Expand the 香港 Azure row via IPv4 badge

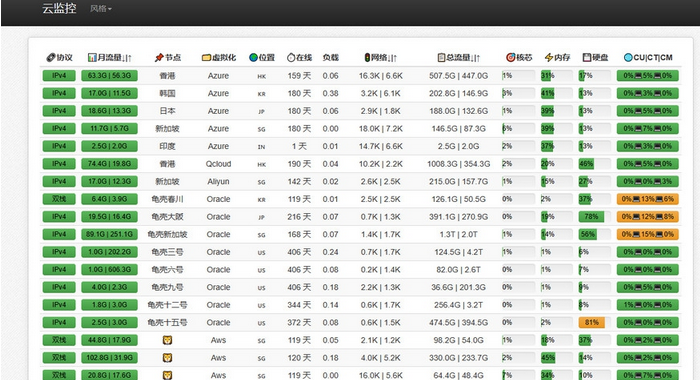tap(59, 75)
